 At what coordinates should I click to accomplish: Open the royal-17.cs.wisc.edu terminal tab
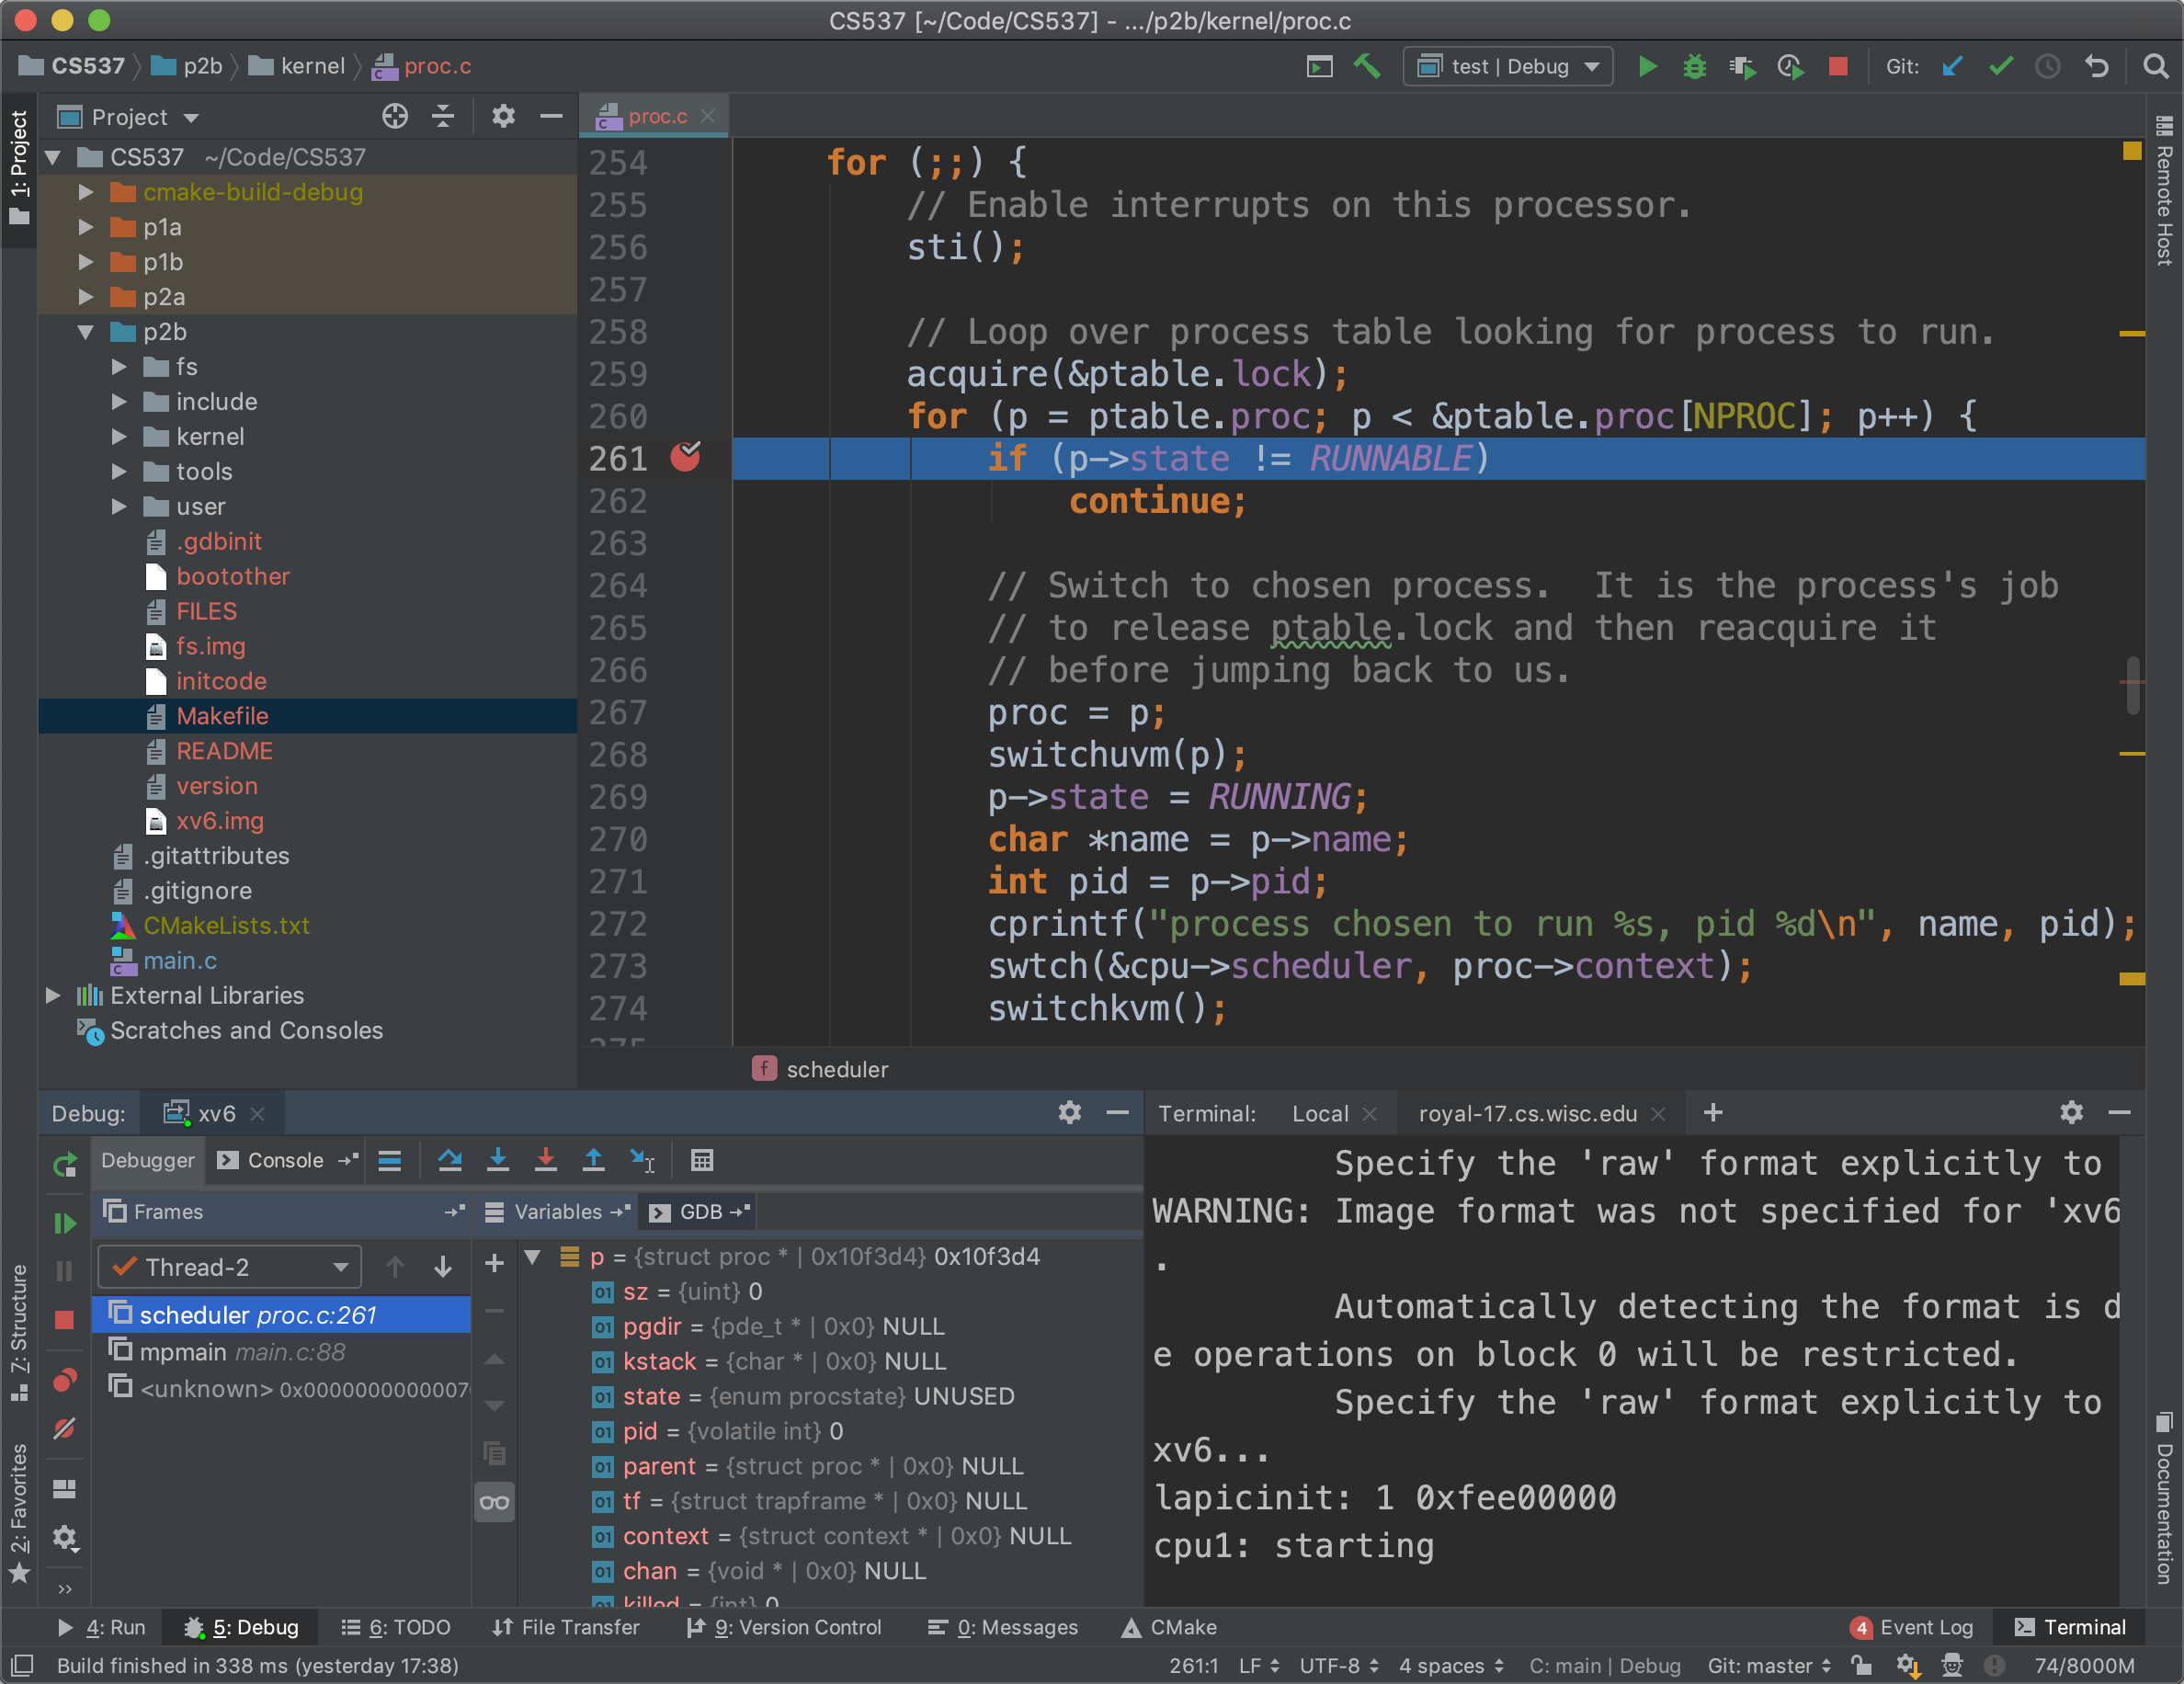coord(1527,1113)
